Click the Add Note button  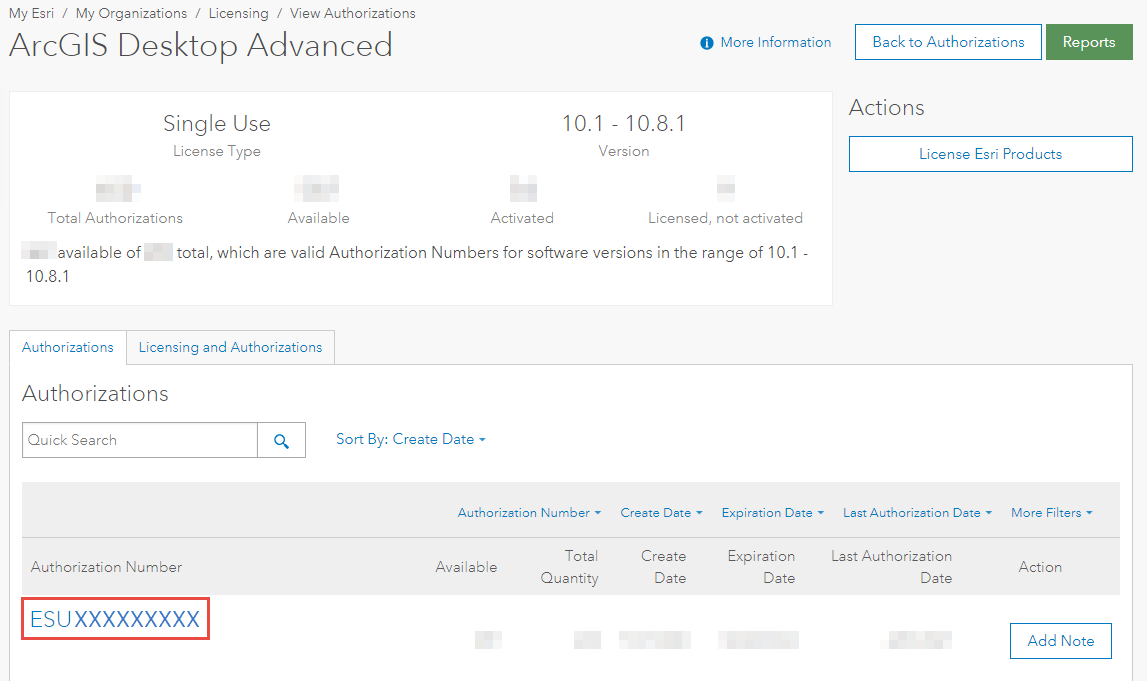click(1060, 641)
